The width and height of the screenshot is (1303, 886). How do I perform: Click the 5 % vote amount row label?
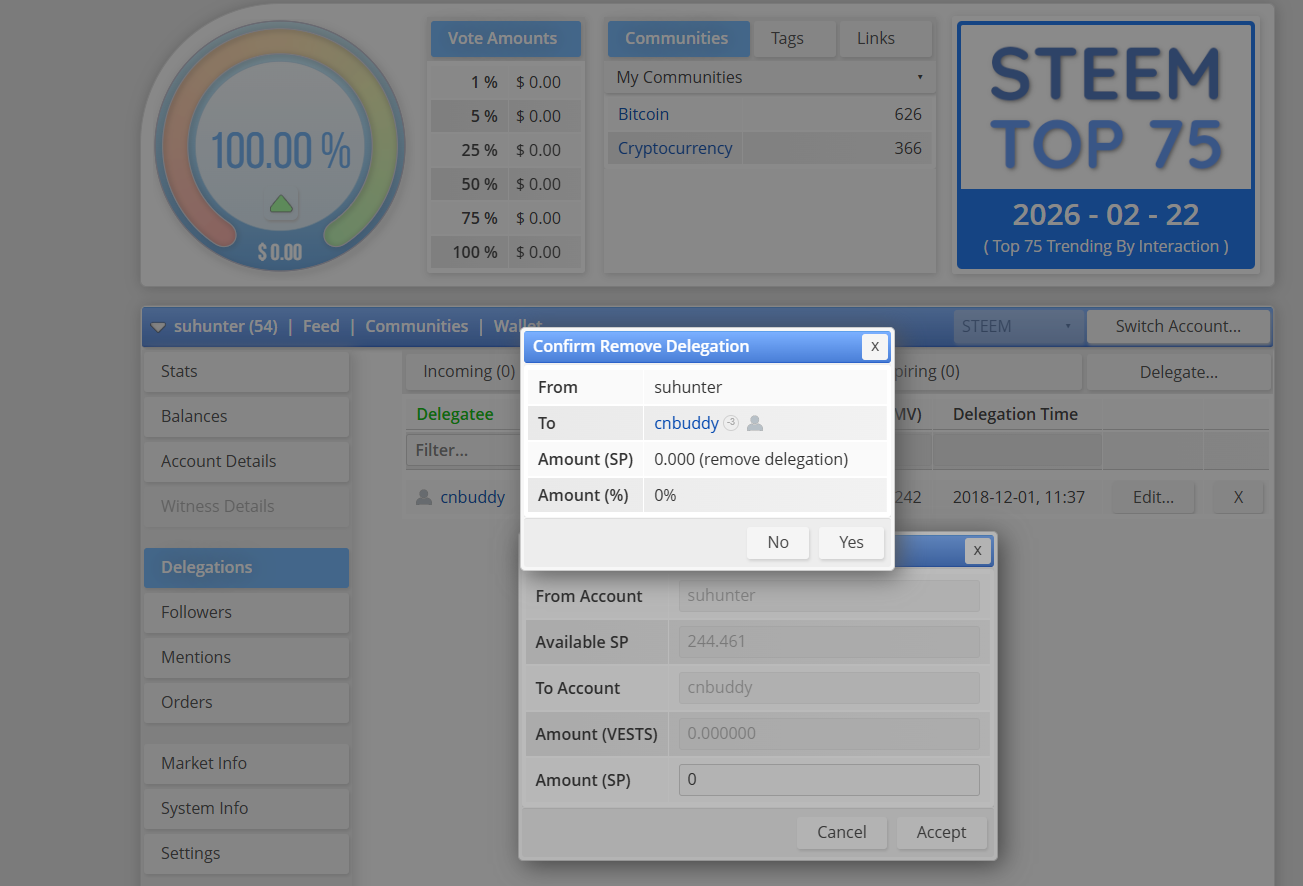point(484,116)
